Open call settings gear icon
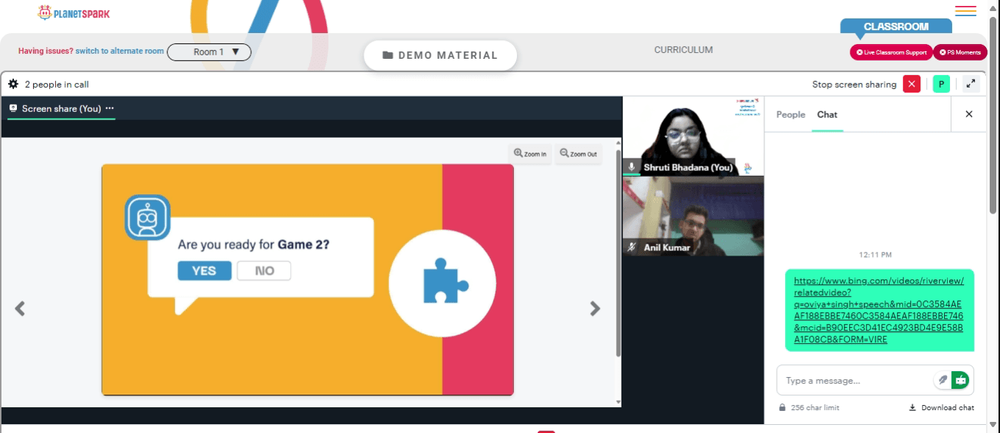 13,84
